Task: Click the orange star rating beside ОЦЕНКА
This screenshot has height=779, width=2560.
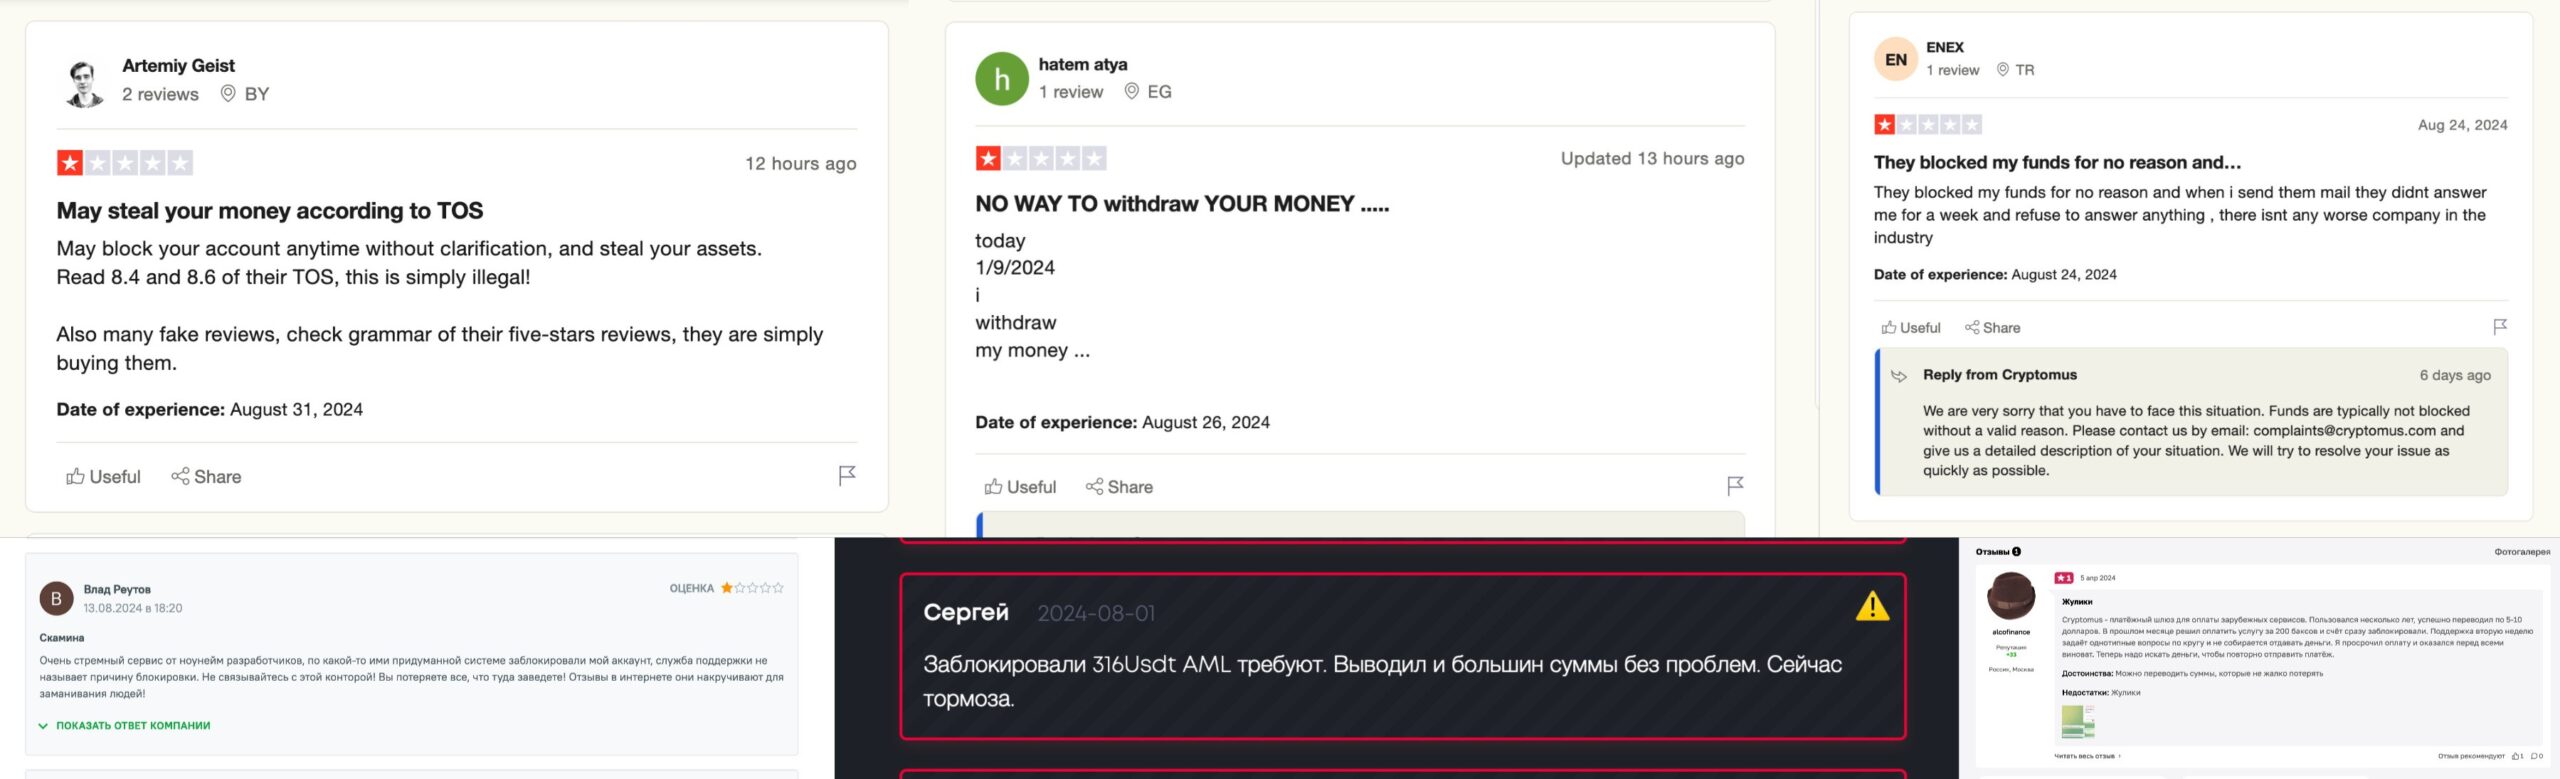Action: point(752,588)
